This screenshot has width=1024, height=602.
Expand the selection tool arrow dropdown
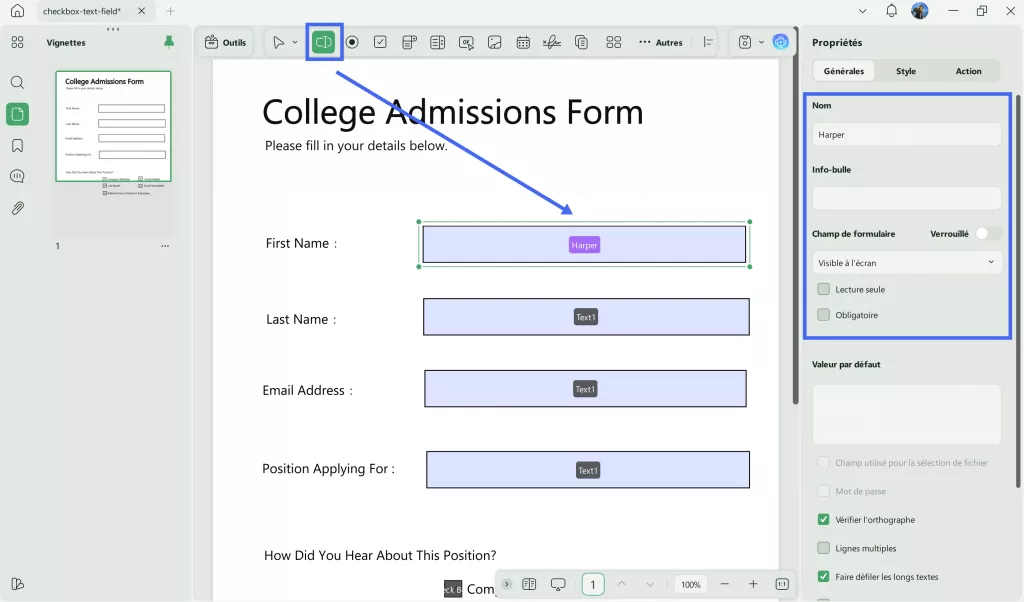tap(295, 42)
